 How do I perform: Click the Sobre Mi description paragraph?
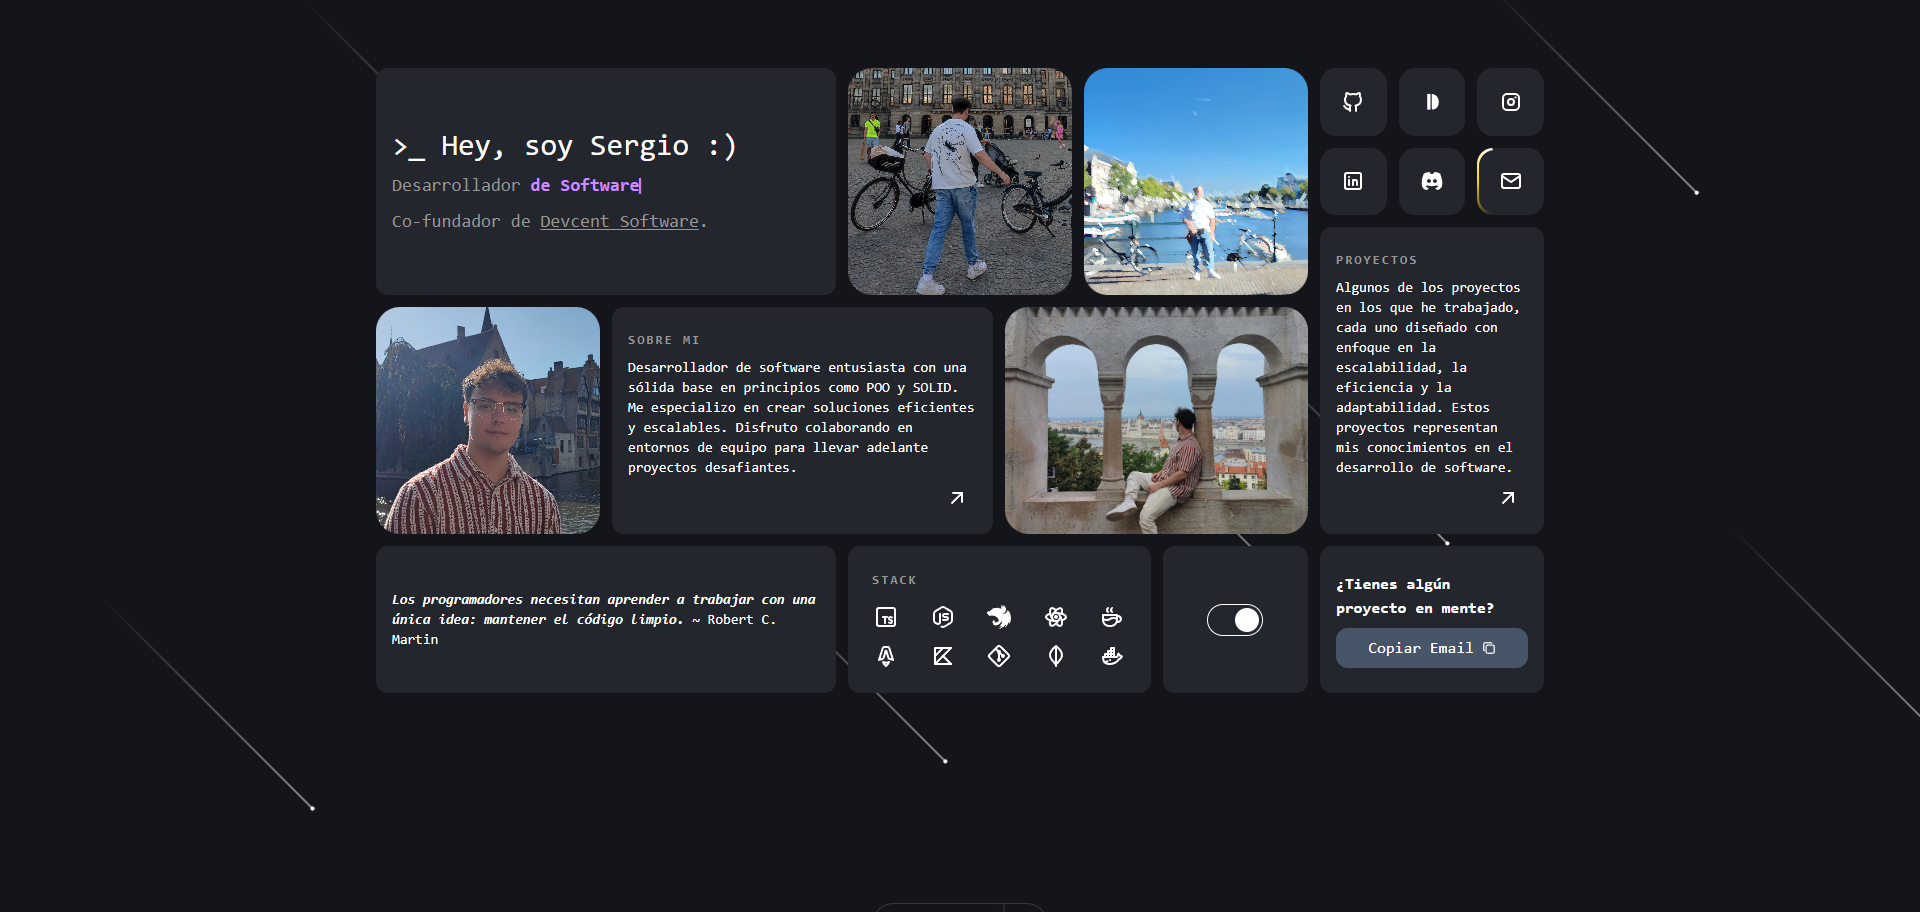[801, 417]
